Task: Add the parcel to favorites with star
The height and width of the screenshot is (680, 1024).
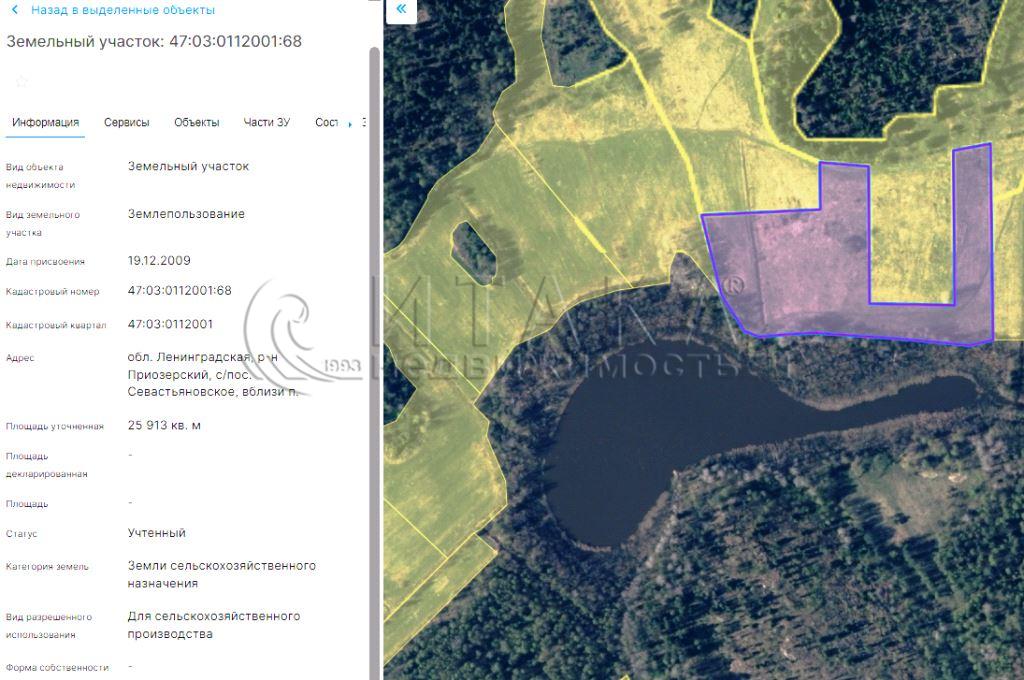Action: [x=21, y=81]
